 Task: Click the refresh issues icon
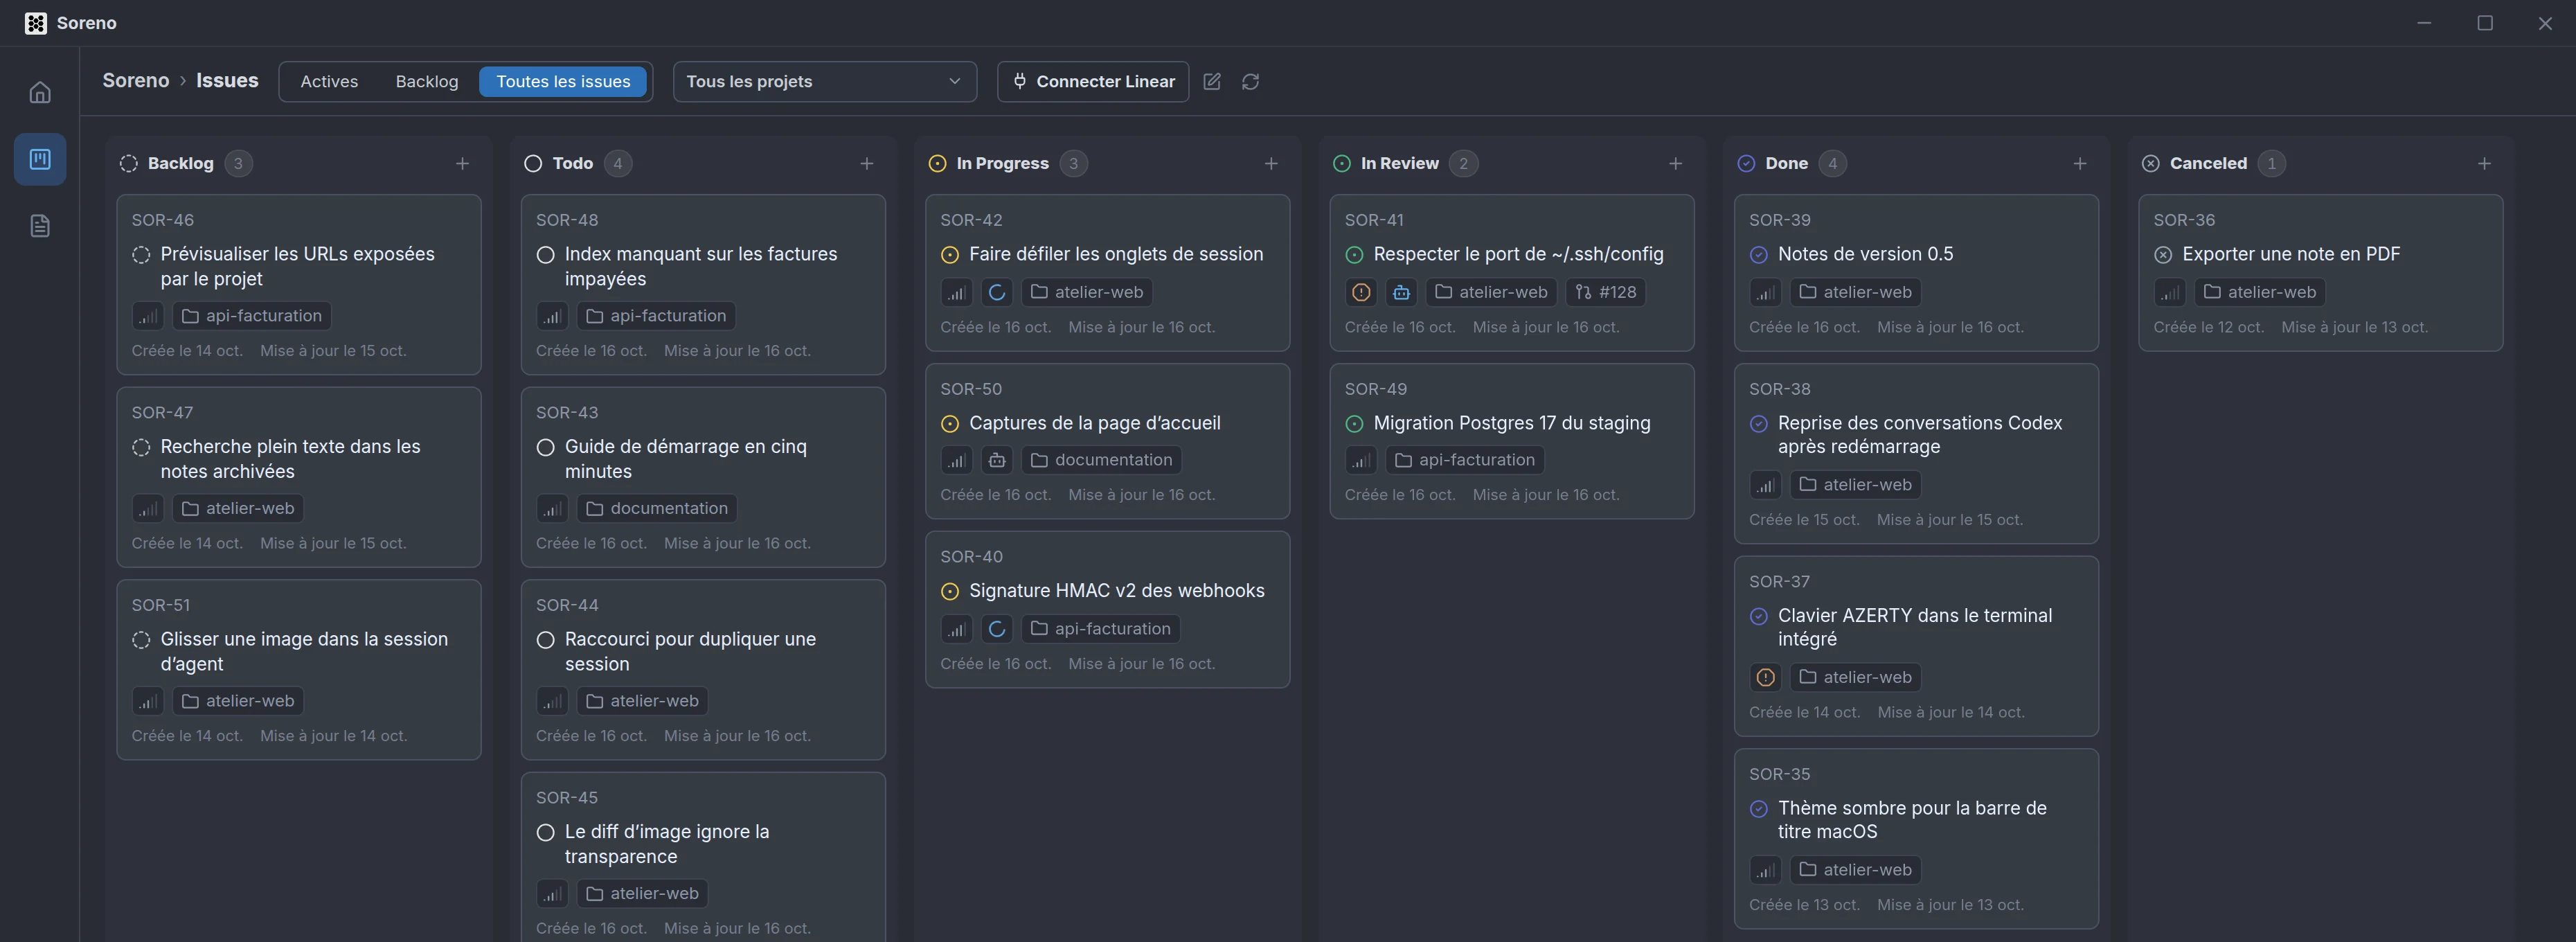[1250, 82]
